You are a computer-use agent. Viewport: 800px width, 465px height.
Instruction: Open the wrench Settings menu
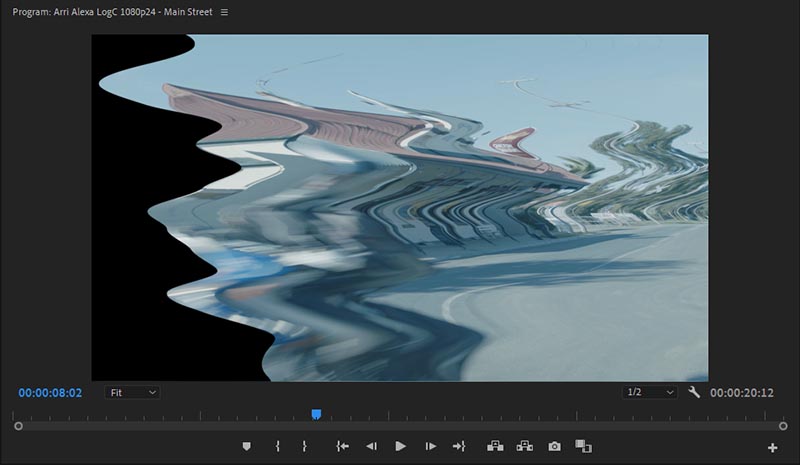694,392
